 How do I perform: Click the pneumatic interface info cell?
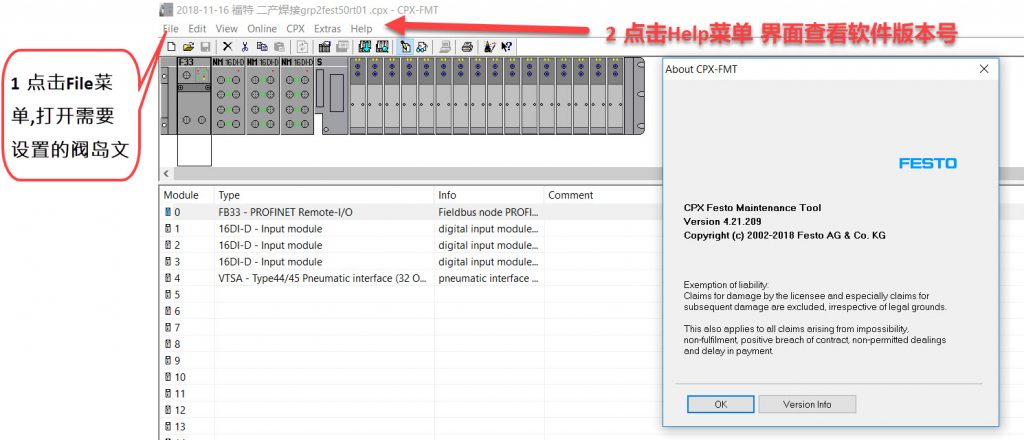coord(488,278)
